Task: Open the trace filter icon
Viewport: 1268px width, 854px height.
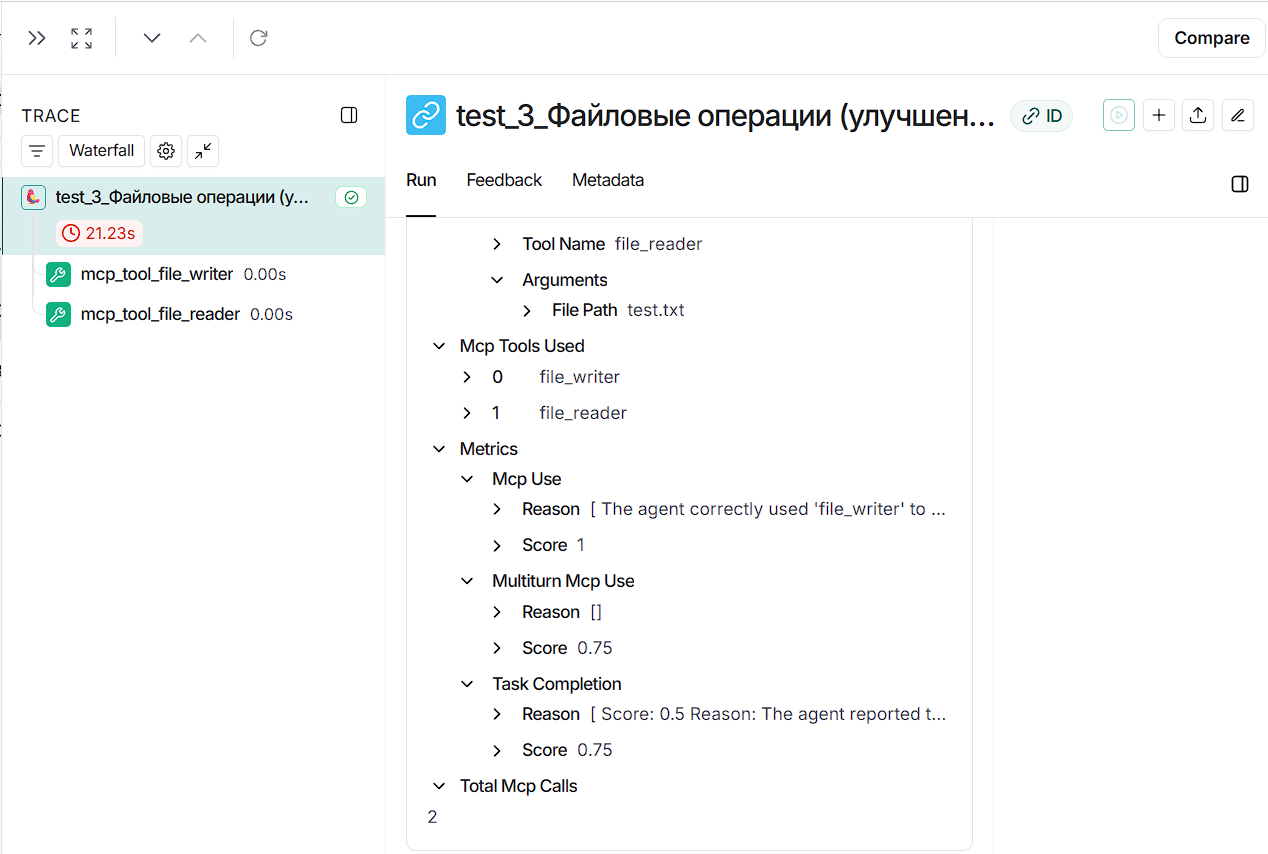Action: (37, 151)
